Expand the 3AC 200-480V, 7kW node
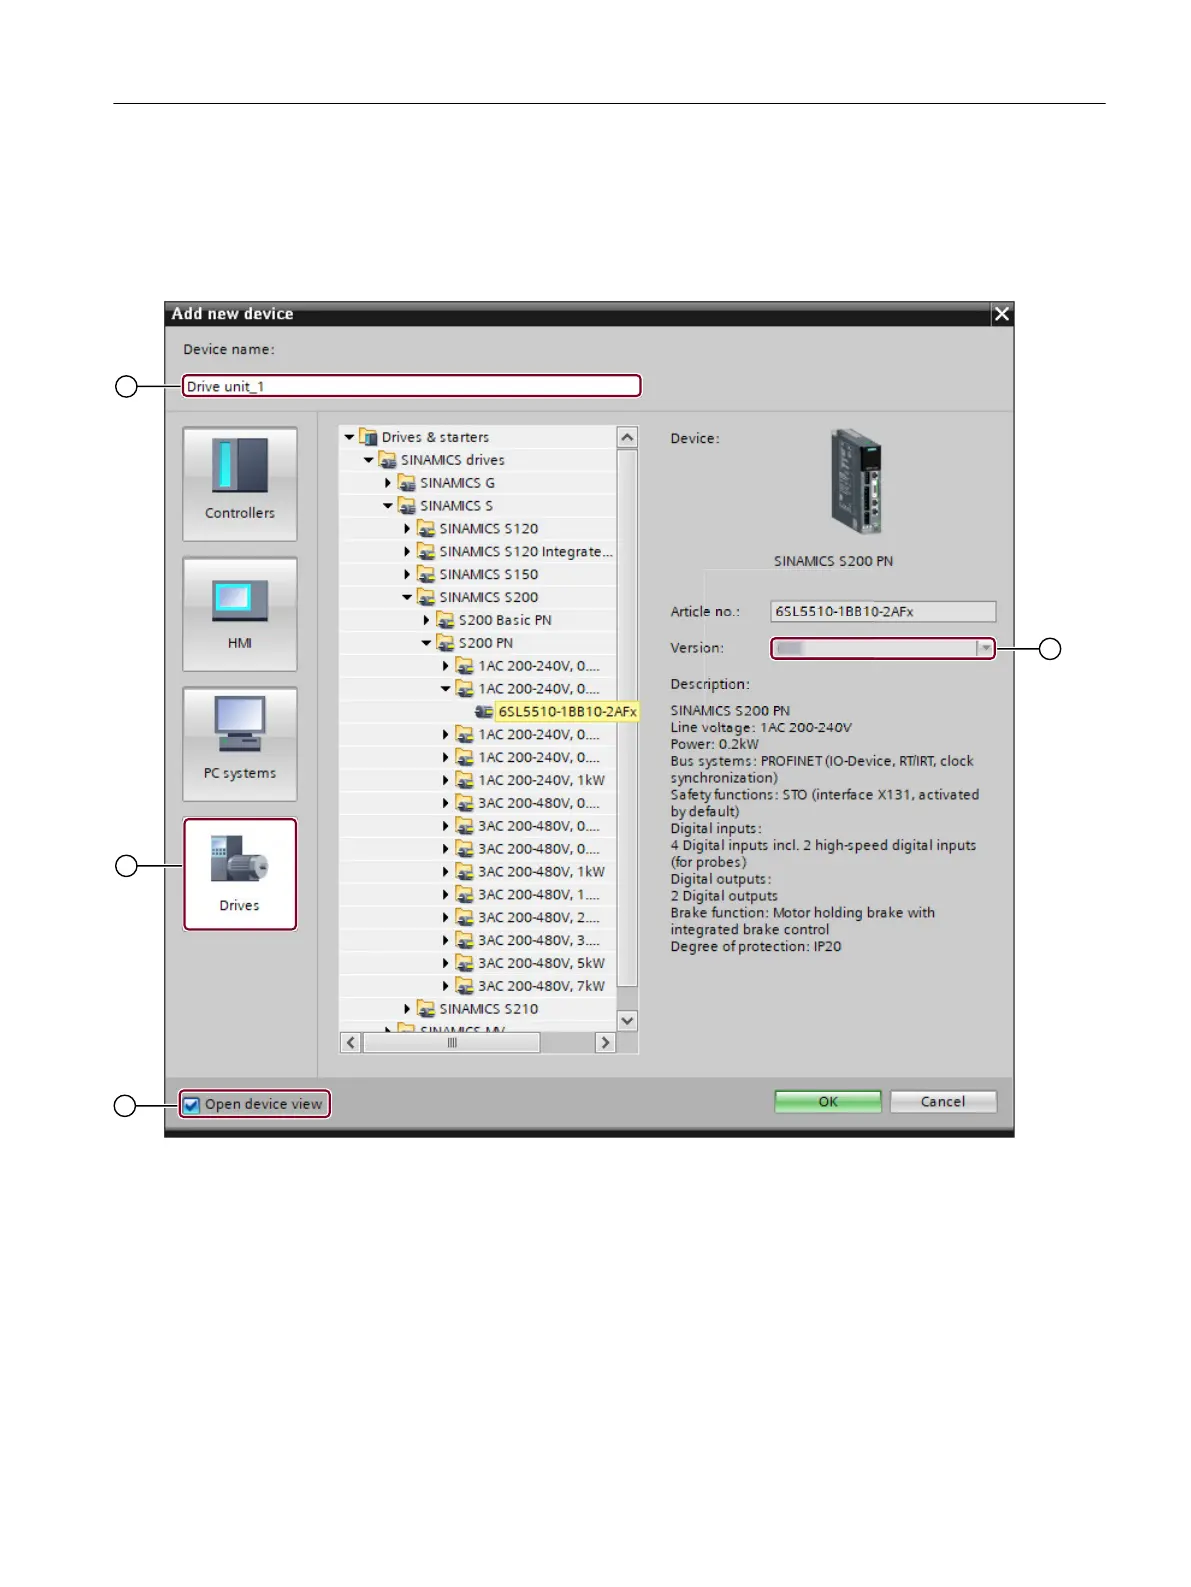1191x1587 pixels. click(446, 986)
